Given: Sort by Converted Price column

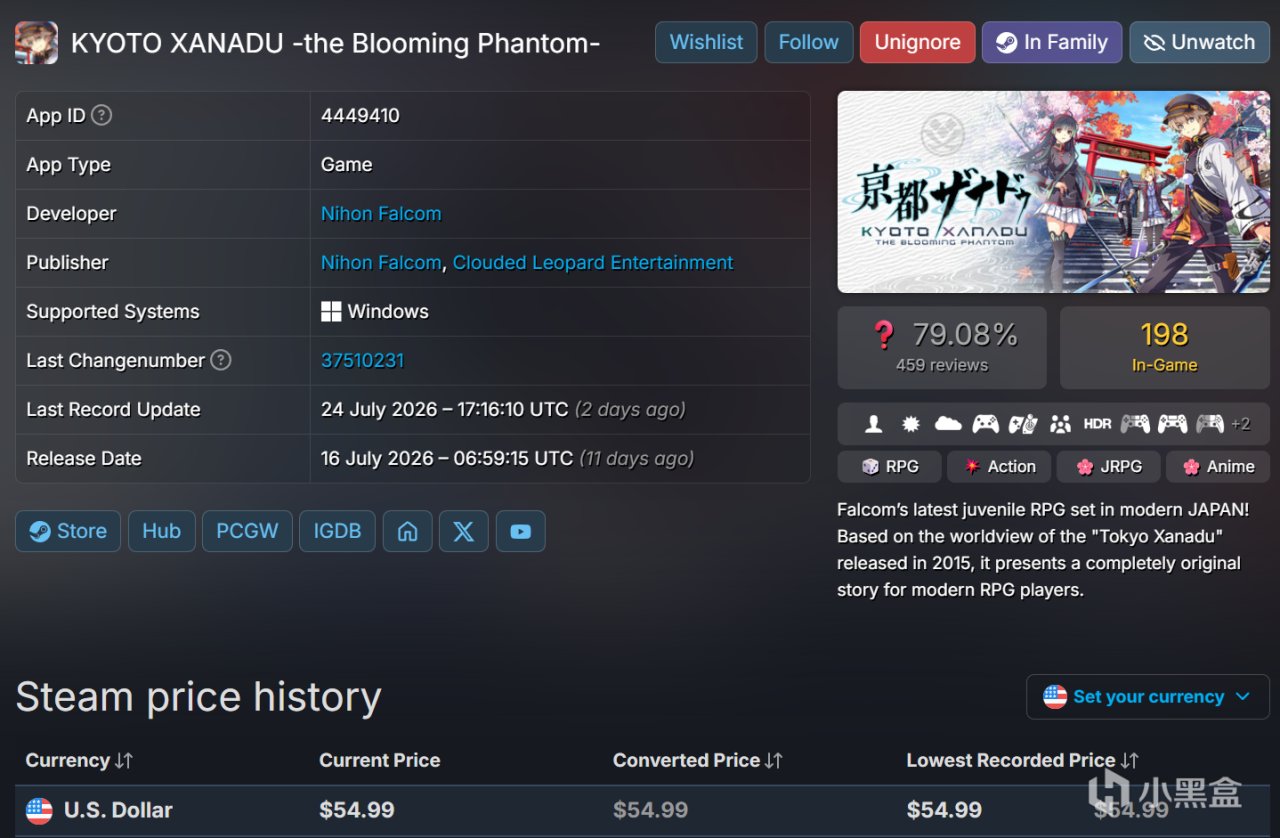Looking at the screenshot, I should tap(697, 760).
